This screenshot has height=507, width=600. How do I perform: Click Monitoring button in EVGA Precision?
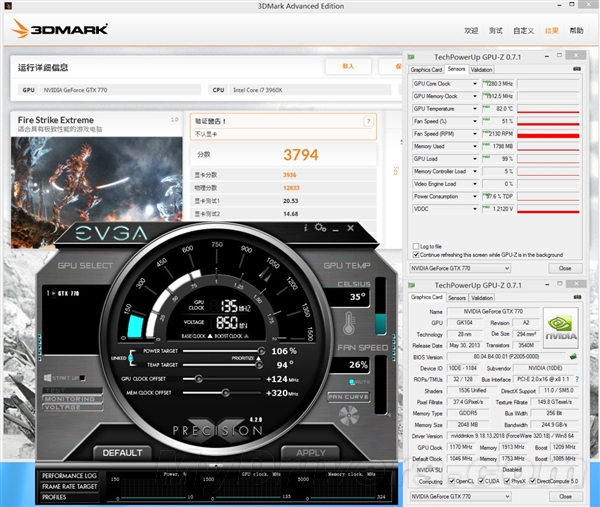(x=72, y=399)
